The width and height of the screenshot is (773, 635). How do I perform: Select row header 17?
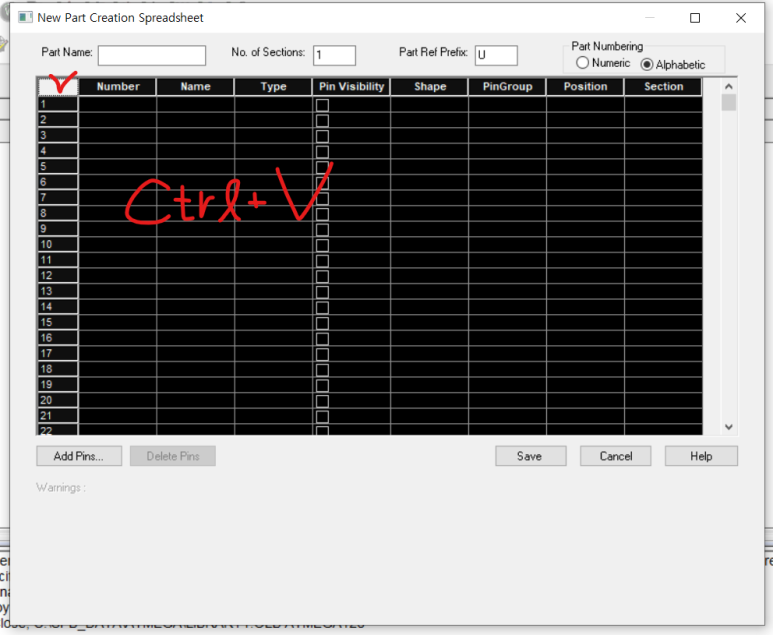pyautogui.click(x=58, y=353)
